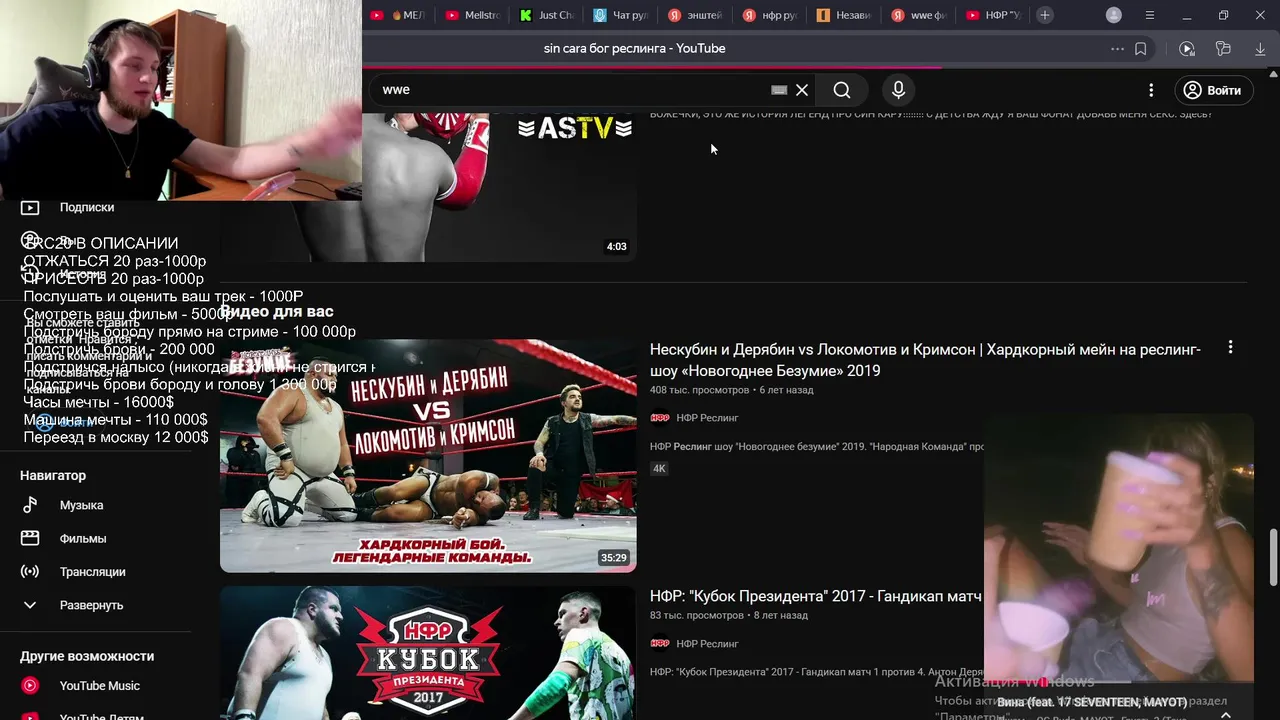Click the YouTube Music red icon
Image resolution: width=1280 pixels, height=720 pixels.
click(30, 686)
